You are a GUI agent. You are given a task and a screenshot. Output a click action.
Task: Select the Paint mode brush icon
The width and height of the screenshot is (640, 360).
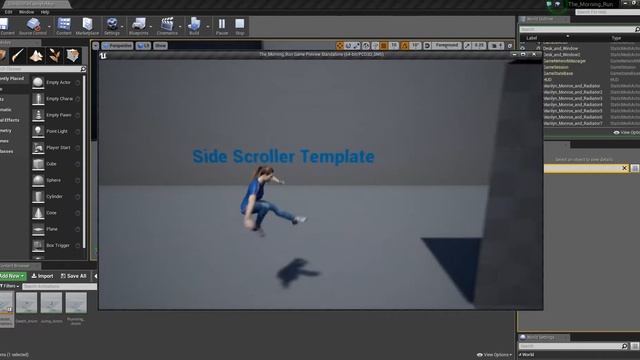click(x=18, y=55)
